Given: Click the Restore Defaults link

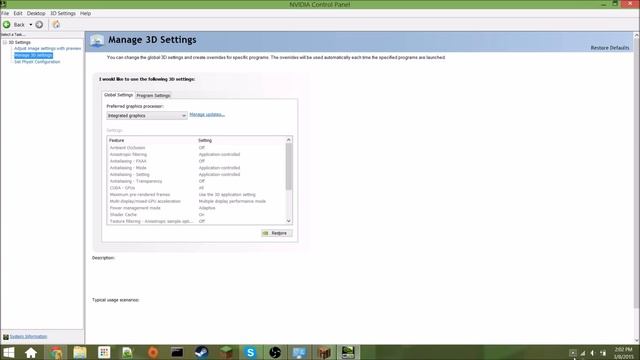Looking at the screenshot, I should (x=610, y=48).
